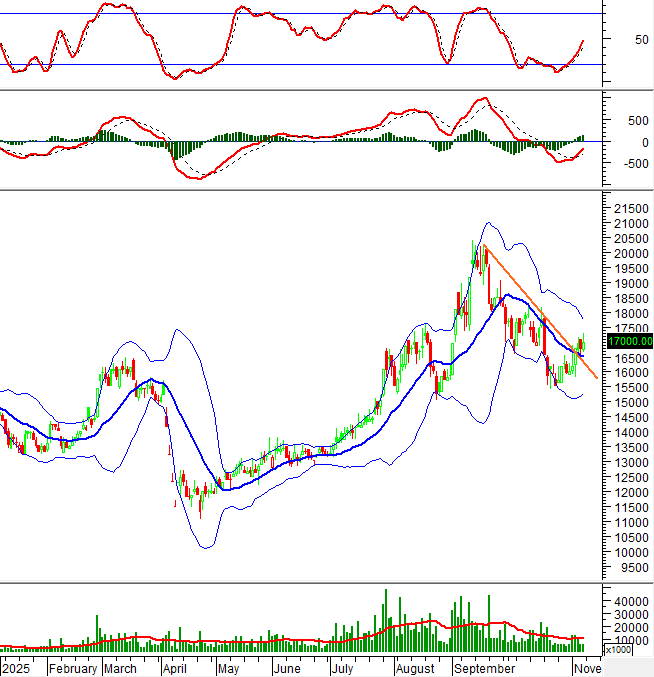Click the 2025 year label on the time axis

17,668
